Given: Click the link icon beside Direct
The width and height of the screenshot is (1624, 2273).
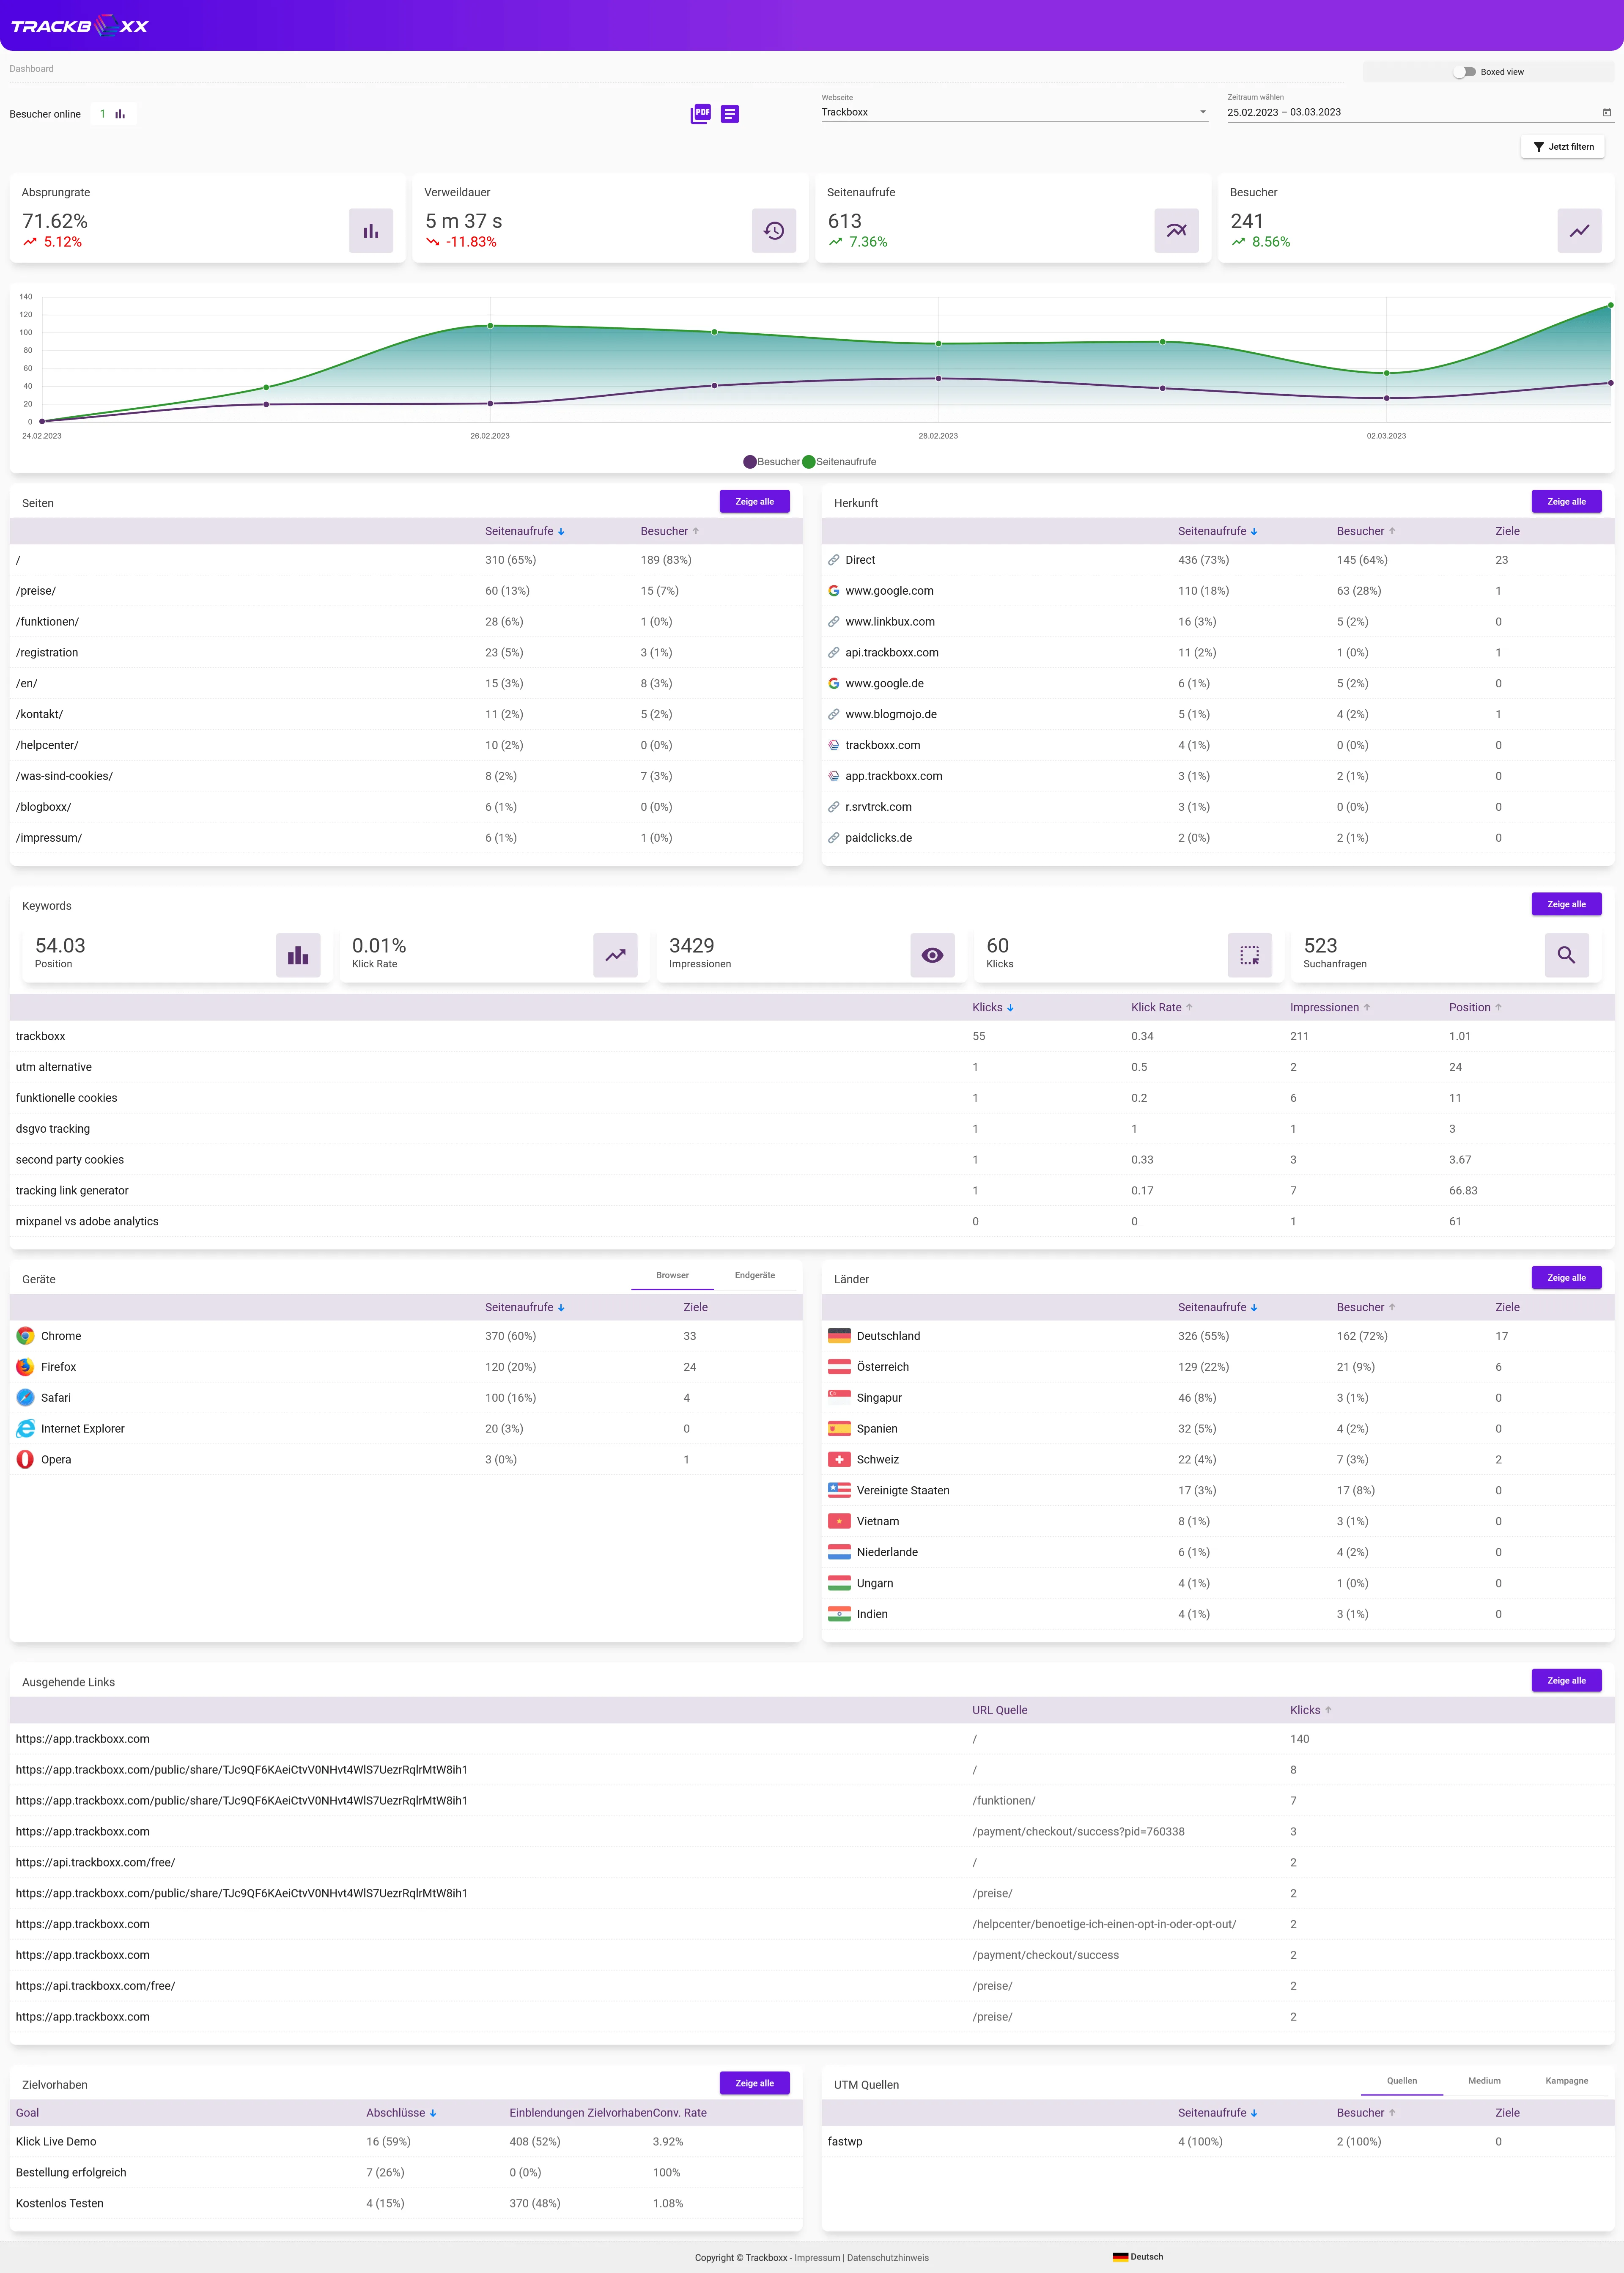Looking at the screenshot, I should (833, 560).
